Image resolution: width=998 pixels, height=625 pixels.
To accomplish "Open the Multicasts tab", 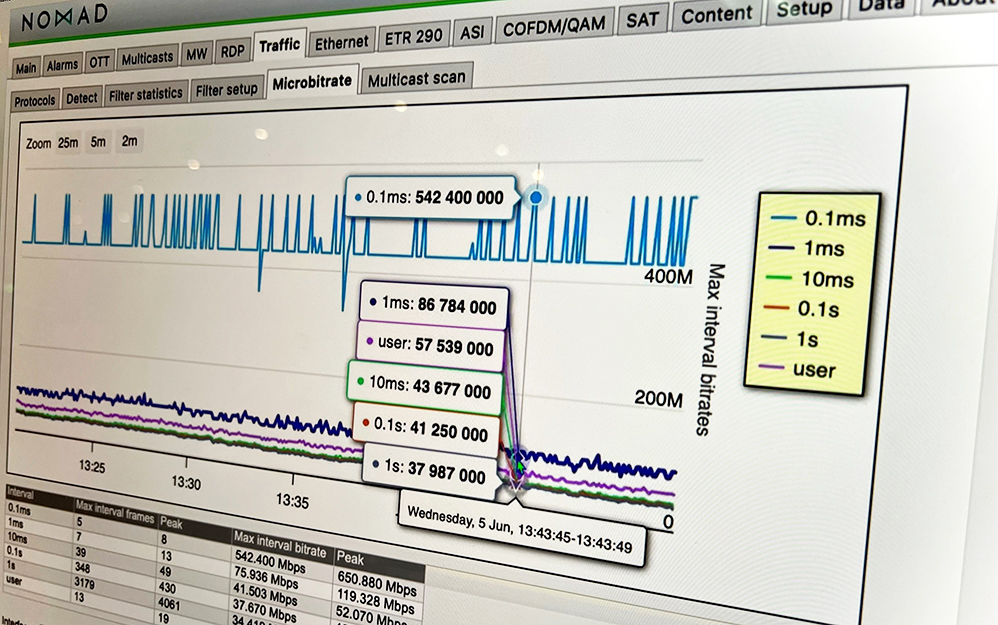I will coord(147,59).
